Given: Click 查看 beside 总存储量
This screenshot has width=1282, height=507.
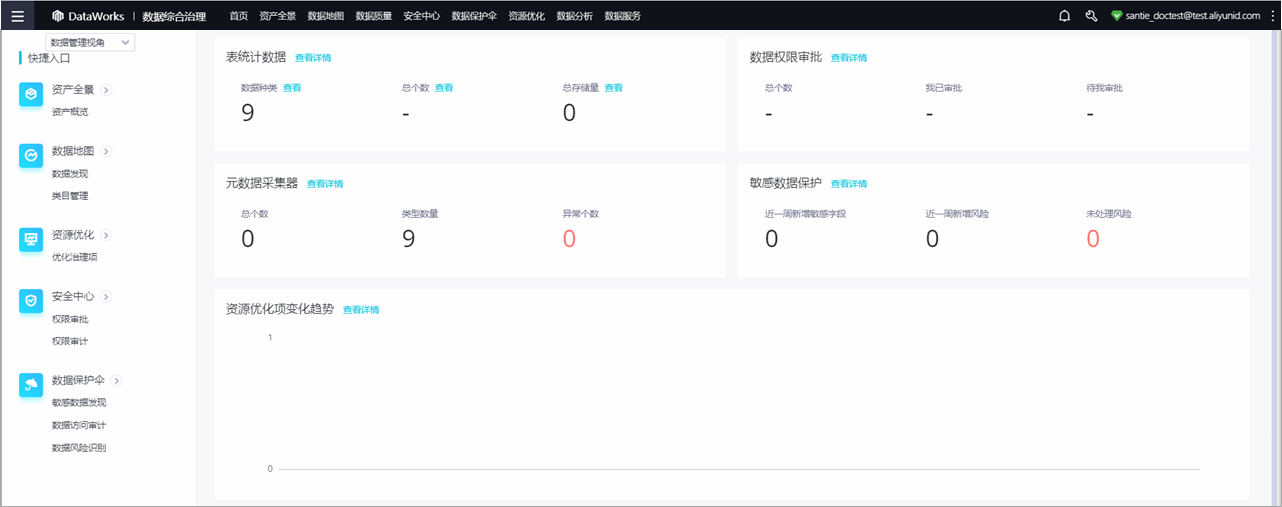Looking at the screenshot, I should pyautogui.click(x=614, y=88).
